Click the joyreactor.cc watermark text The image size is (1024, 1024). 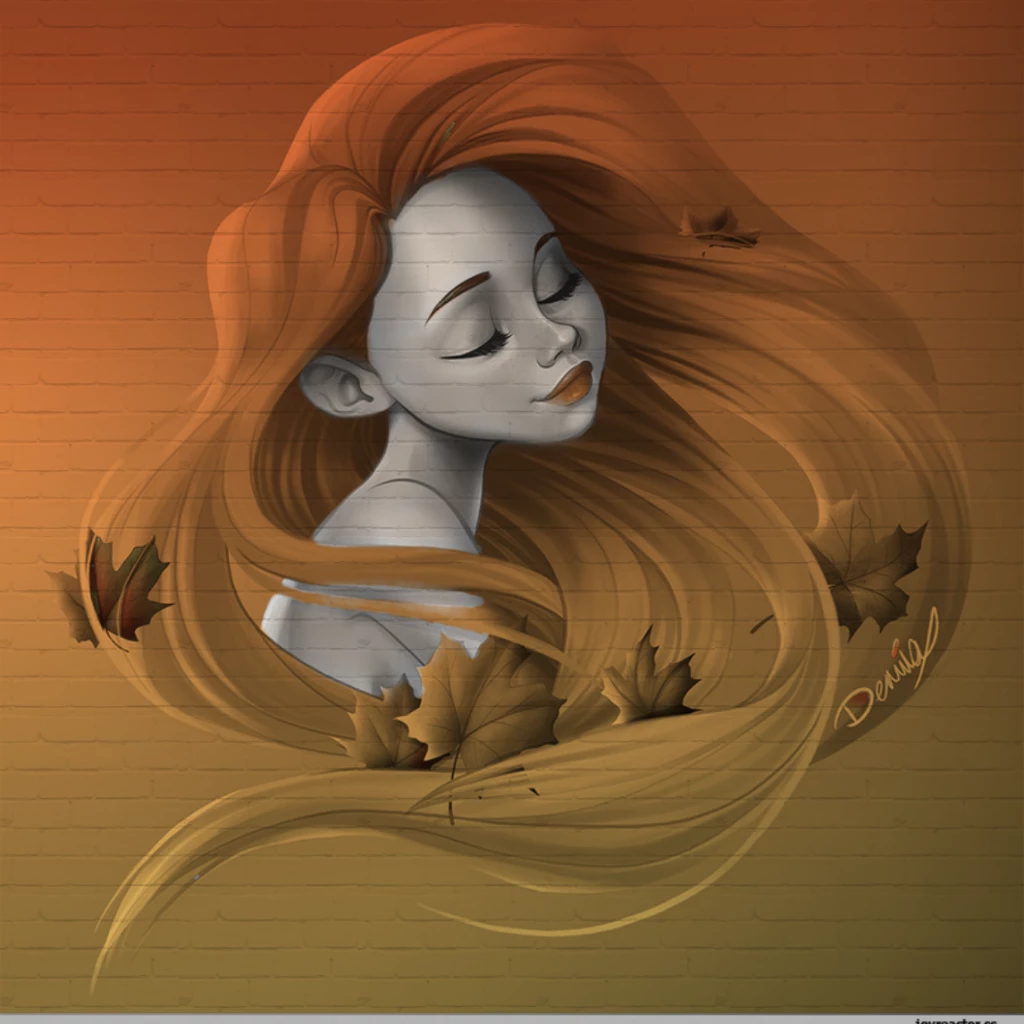click(x=956, y=1020)
